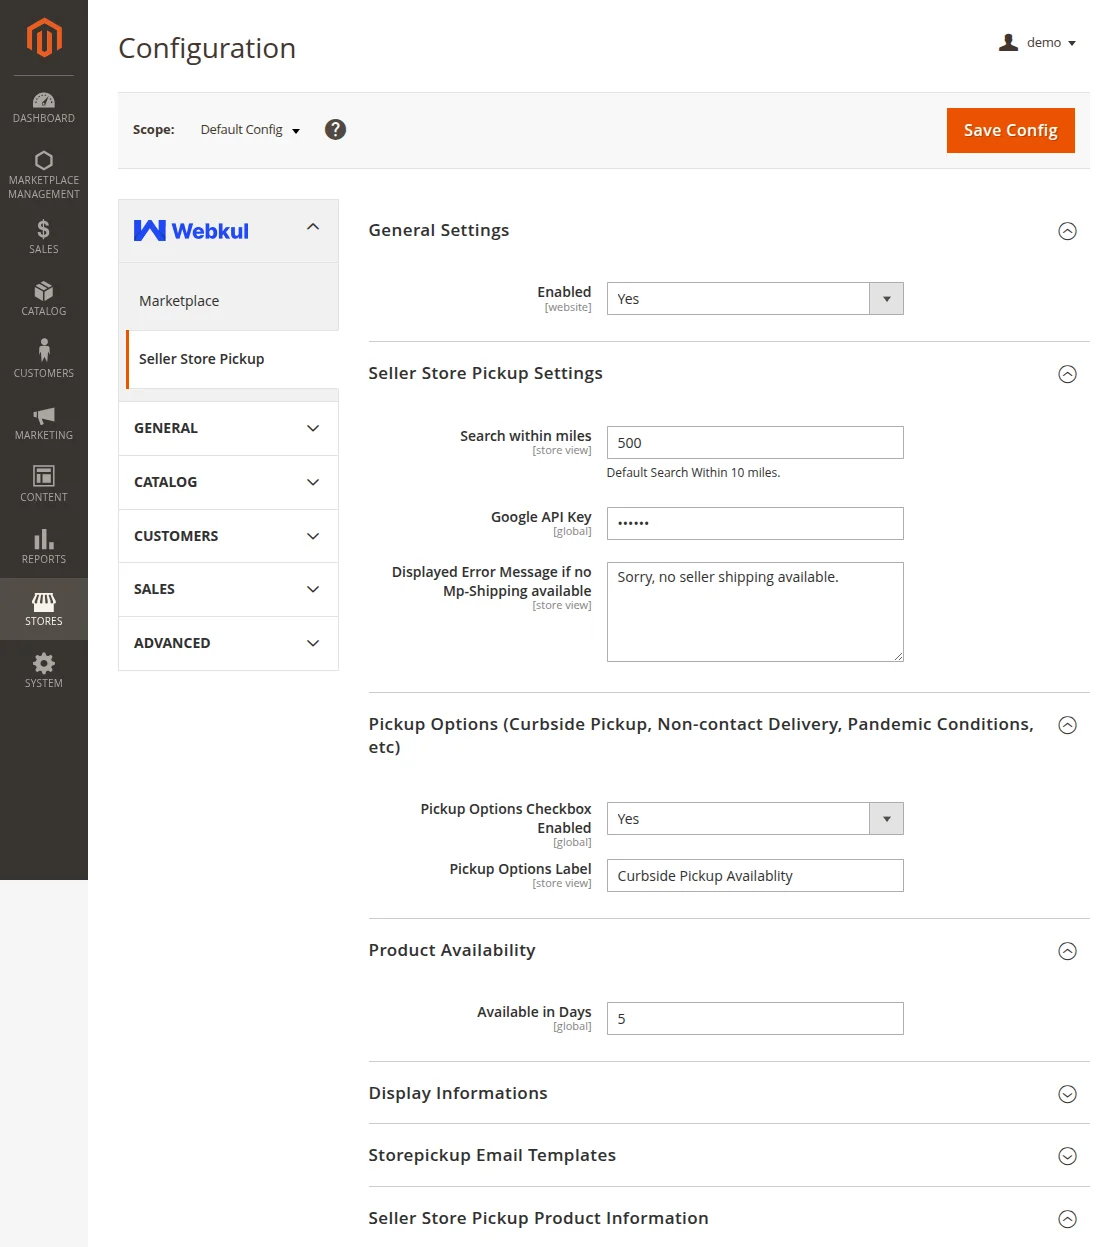Viewport: 1105px width, 1247px height.
Task: Click the Catalog icon in the admin sidebar
Action: pos(44,299)
